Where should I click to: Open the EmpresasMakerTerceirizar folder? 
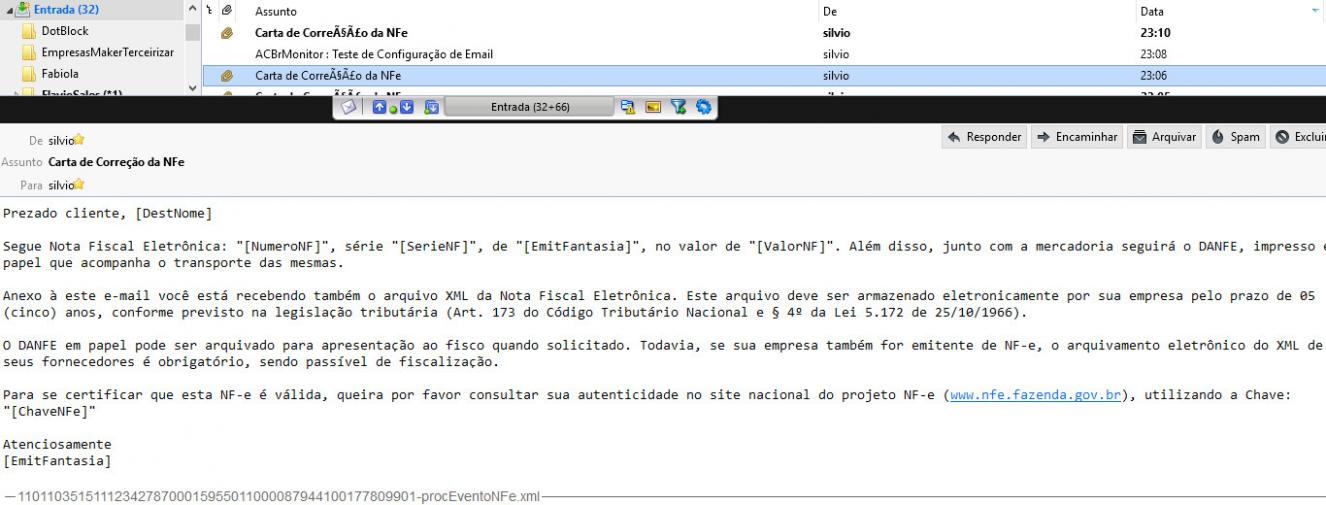point(108,52)
